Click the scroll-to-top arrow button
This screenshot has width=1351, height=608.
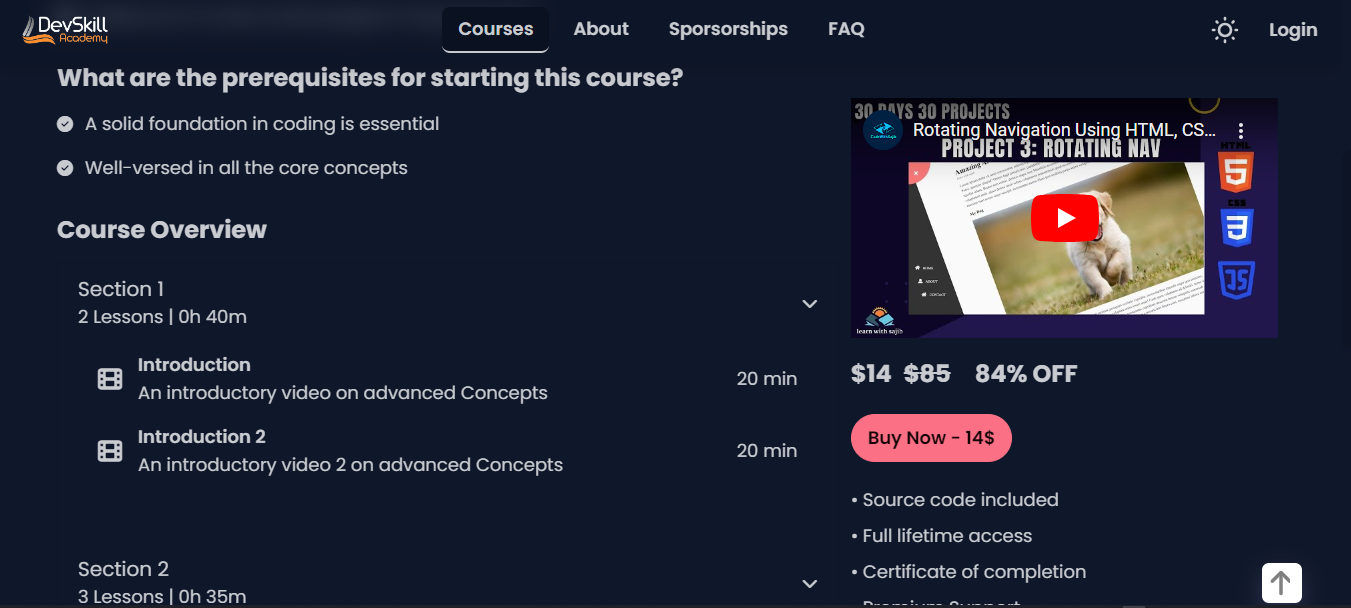tap(1281, 582)
